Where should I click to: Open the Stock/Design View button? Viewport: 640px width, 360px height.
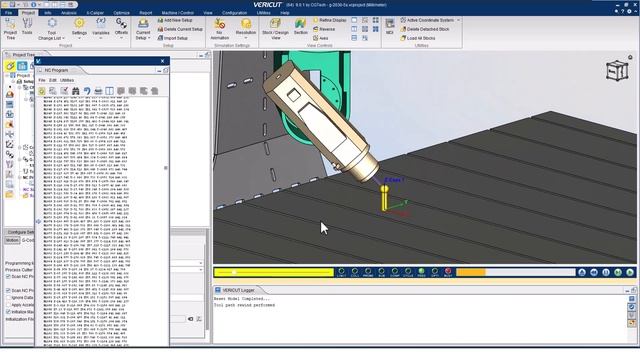pos(276,29)
